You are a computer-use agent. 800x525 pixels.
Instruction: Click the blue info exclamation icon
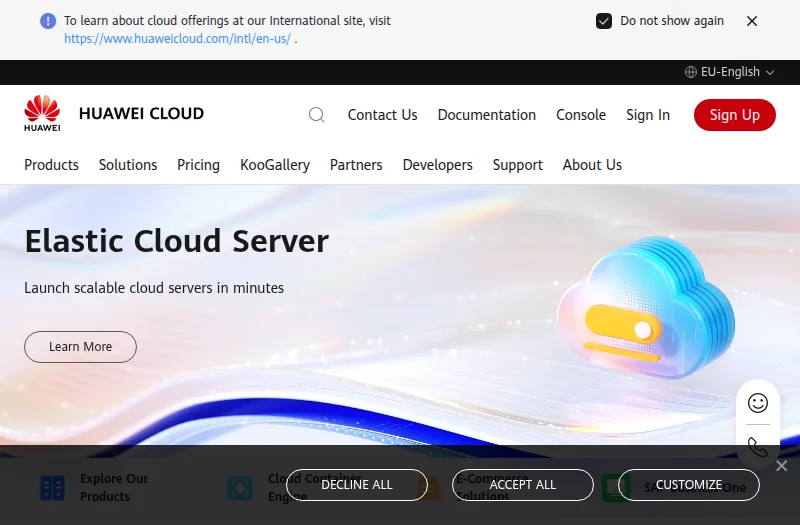[x=48, y=21]
